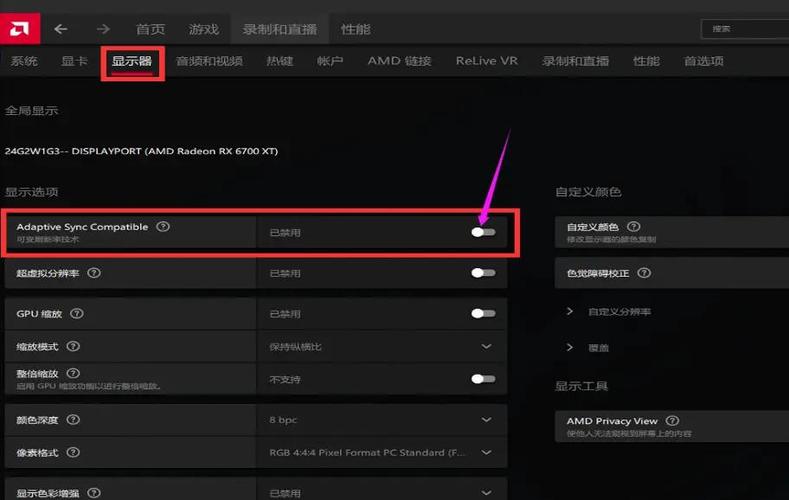Open help icon for 超虚拟分辨率

click(x=94, y=273)
